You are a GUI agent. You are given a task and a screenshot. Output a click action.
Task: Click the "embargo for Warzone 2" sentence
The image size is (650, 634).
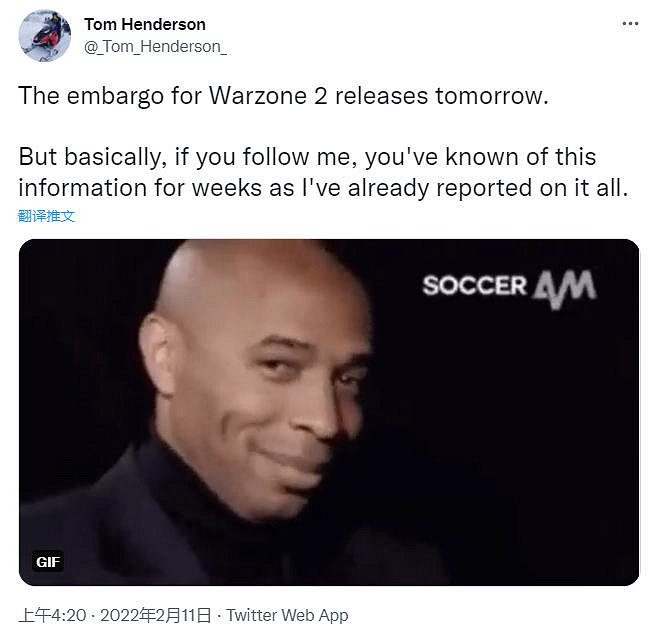tap(283, 96)
